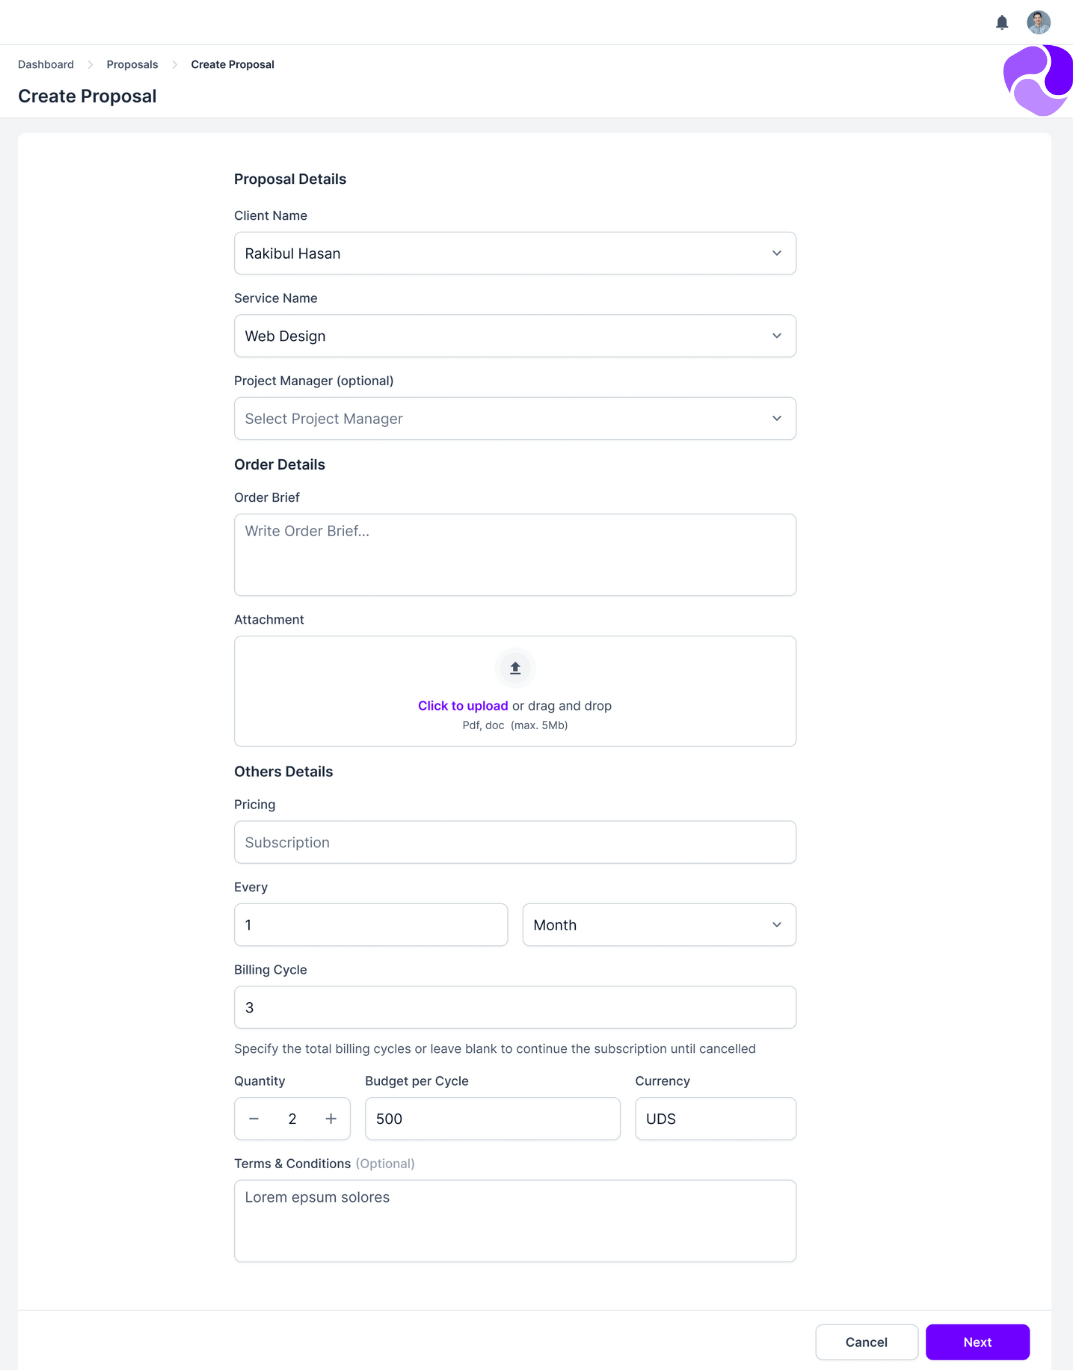
Task: Open the Client Name dropdown showing Rakibul Hasan
Action: [x=515, y=253]
